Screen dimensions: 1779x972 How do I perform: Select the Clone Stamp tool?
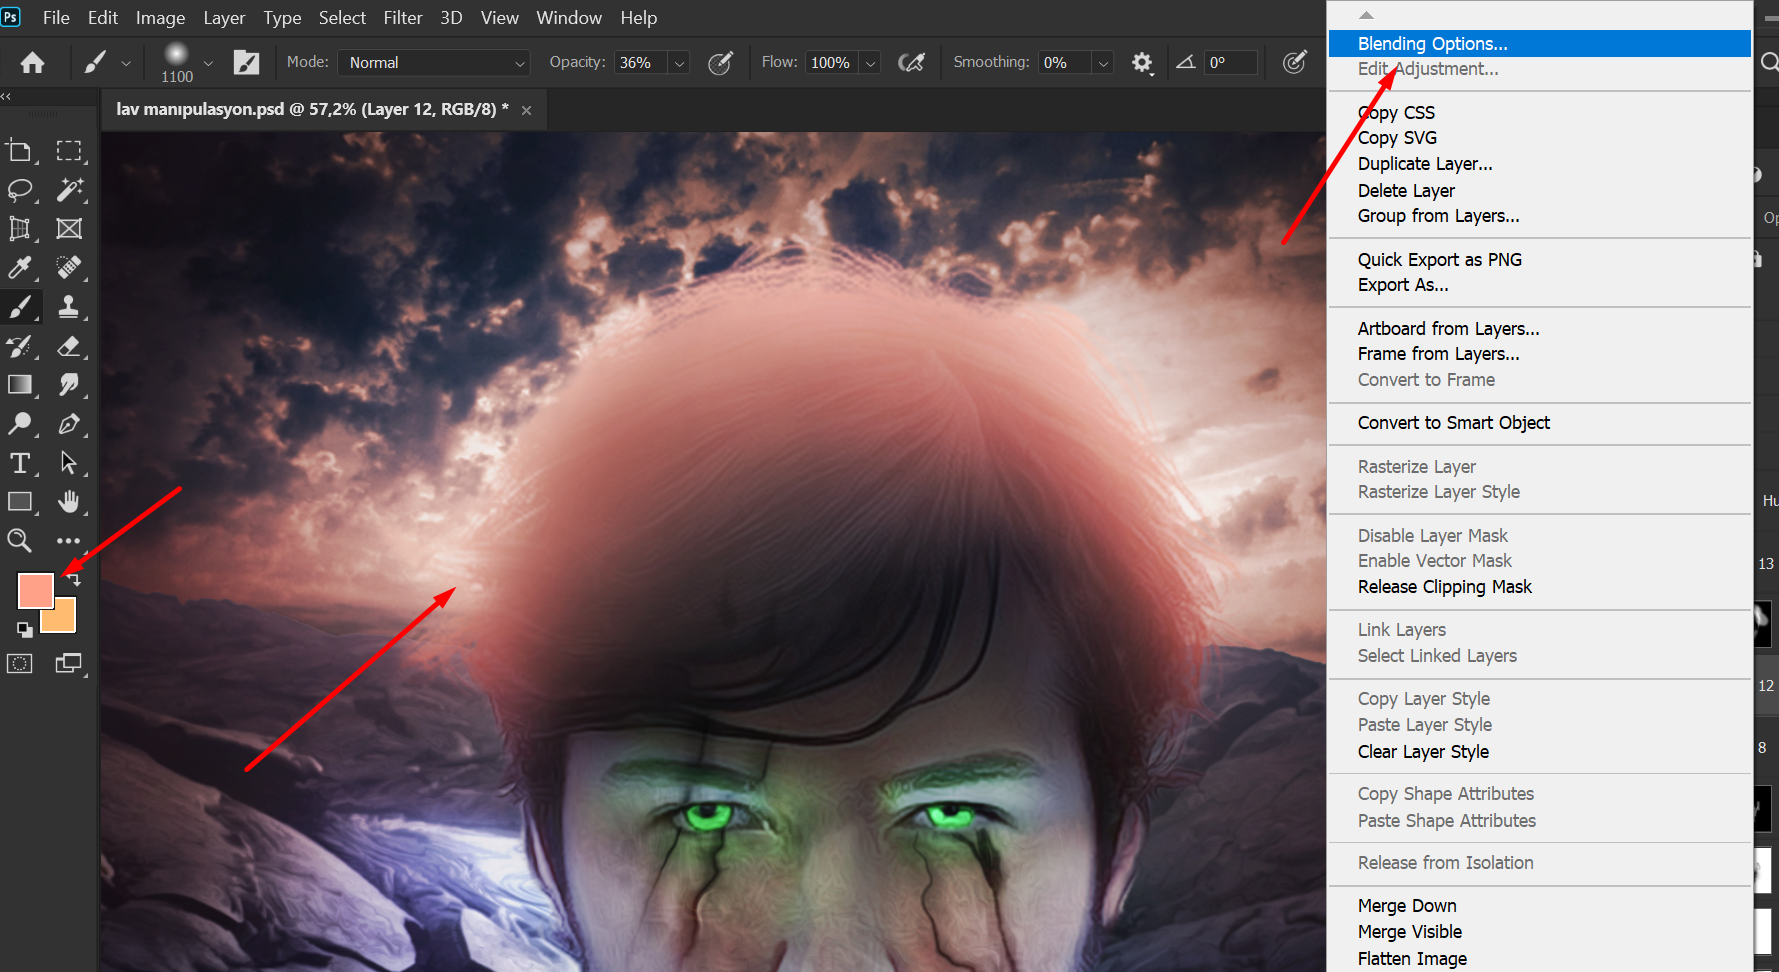click(x=69, y=307)
